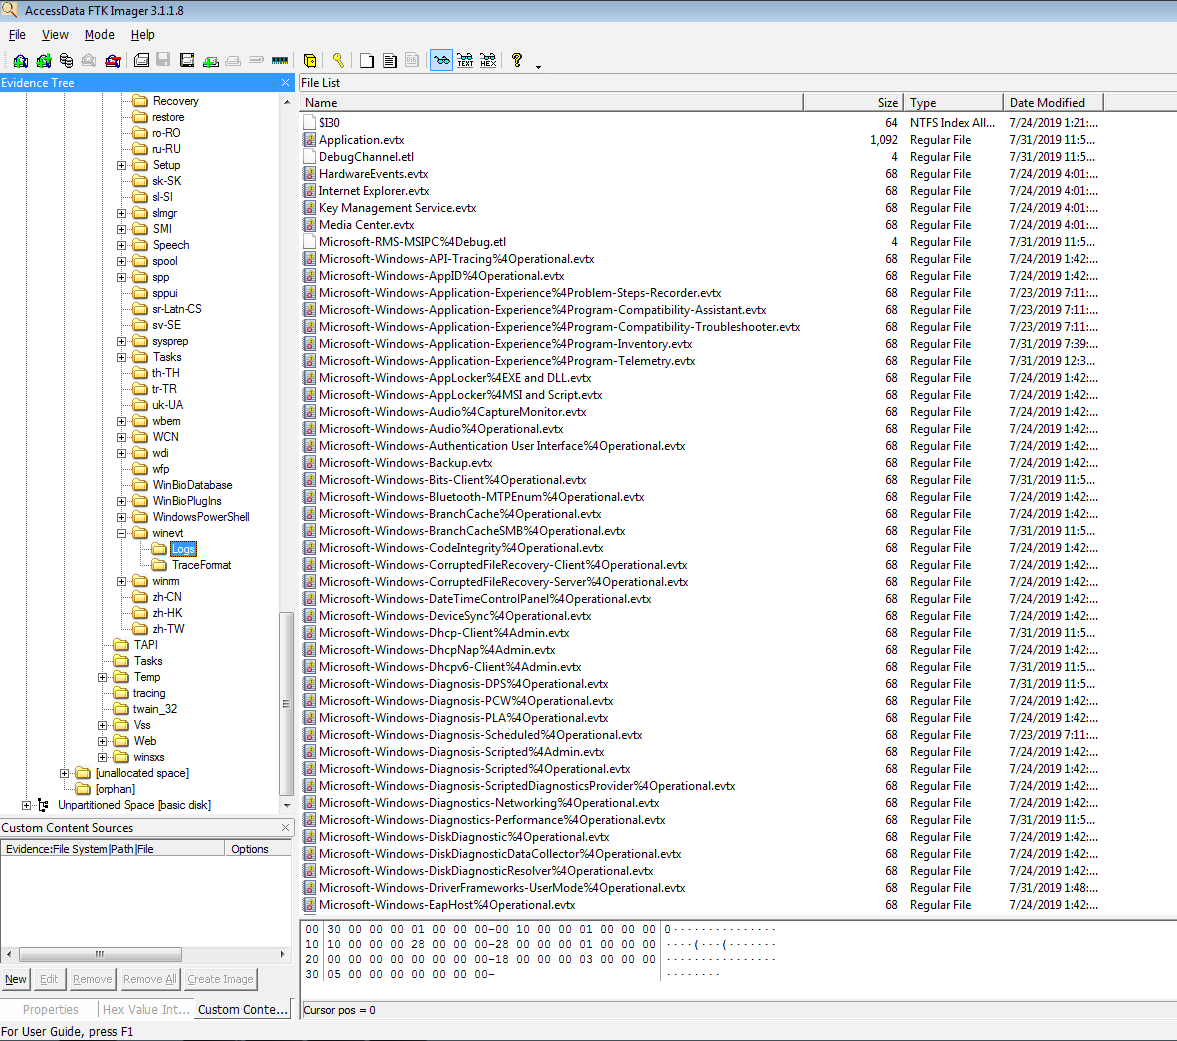Sort file list by Size column
The image size is (1177, 1041).
[853, 103]
